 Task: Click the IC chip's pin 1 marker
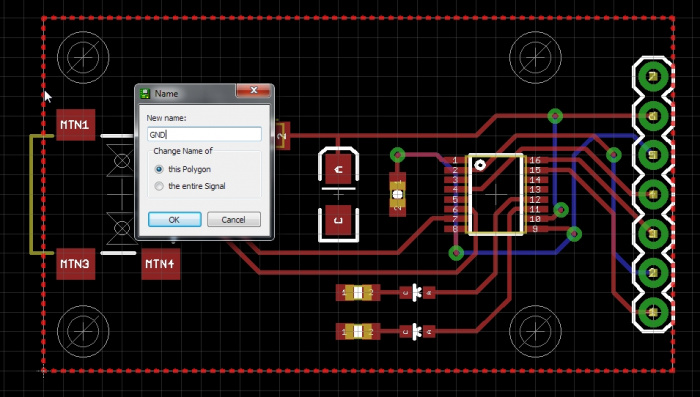point(480,165)
